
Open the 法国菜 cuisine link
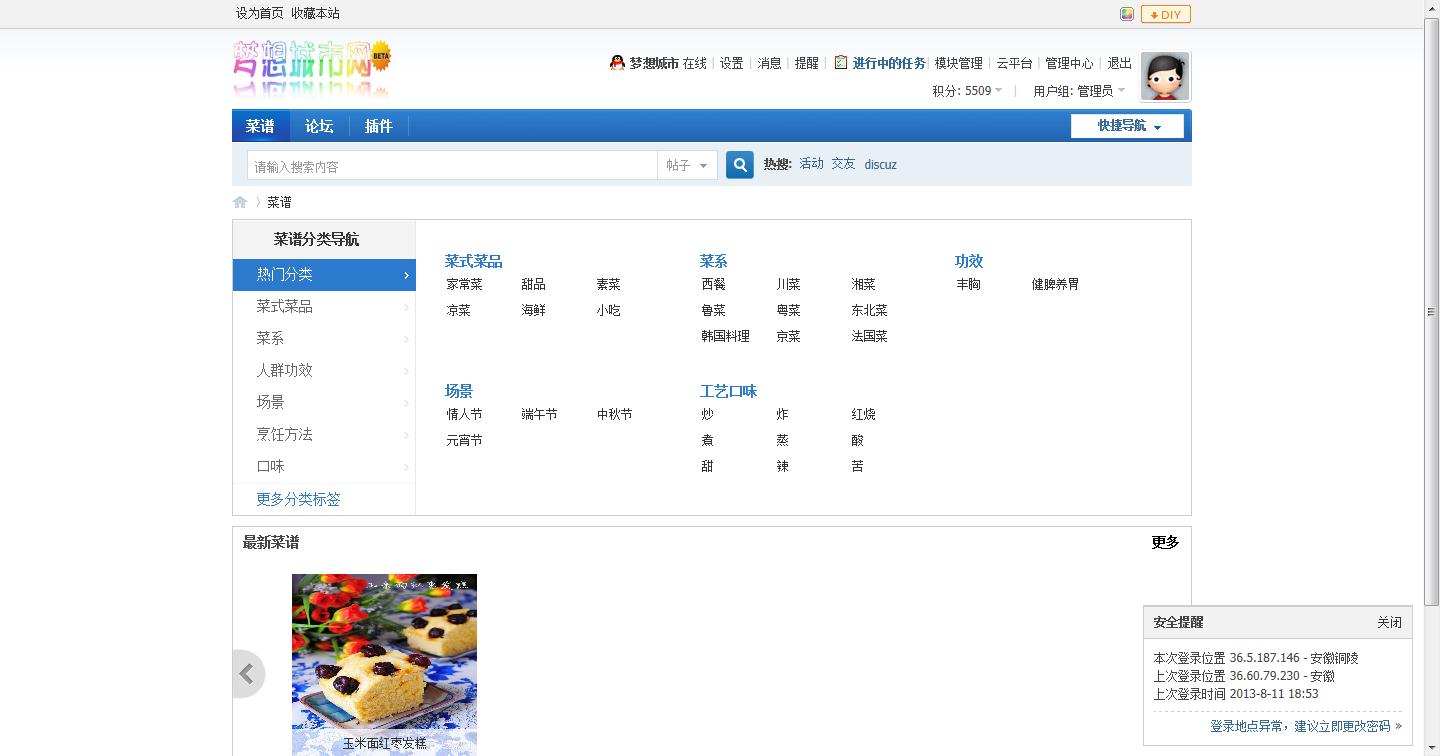(869, 336)
